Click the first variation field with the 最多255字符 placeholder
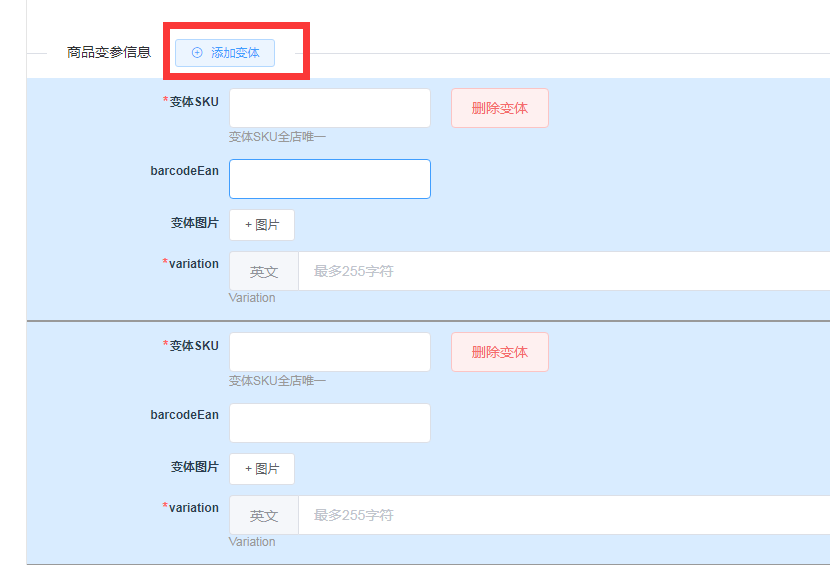Image resolution: width=830 pixels, height=565 pixels. tap(560, 271)
